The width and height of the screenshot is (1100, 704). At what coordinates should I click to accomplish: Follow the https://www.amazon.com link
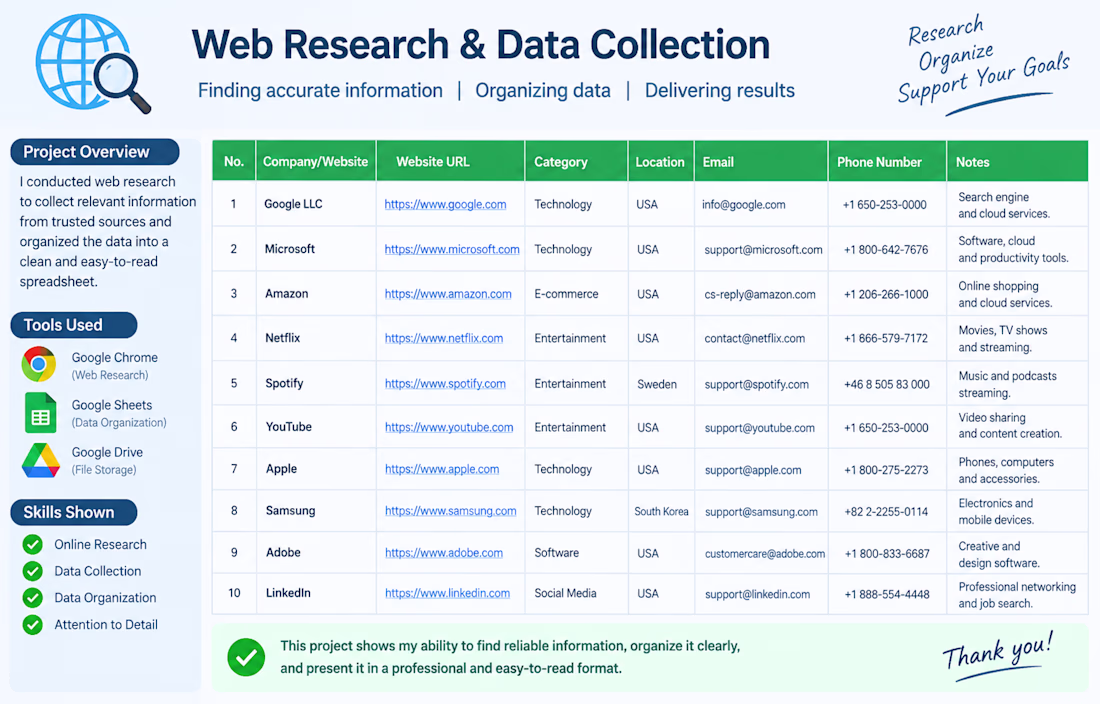coord(448,294)
